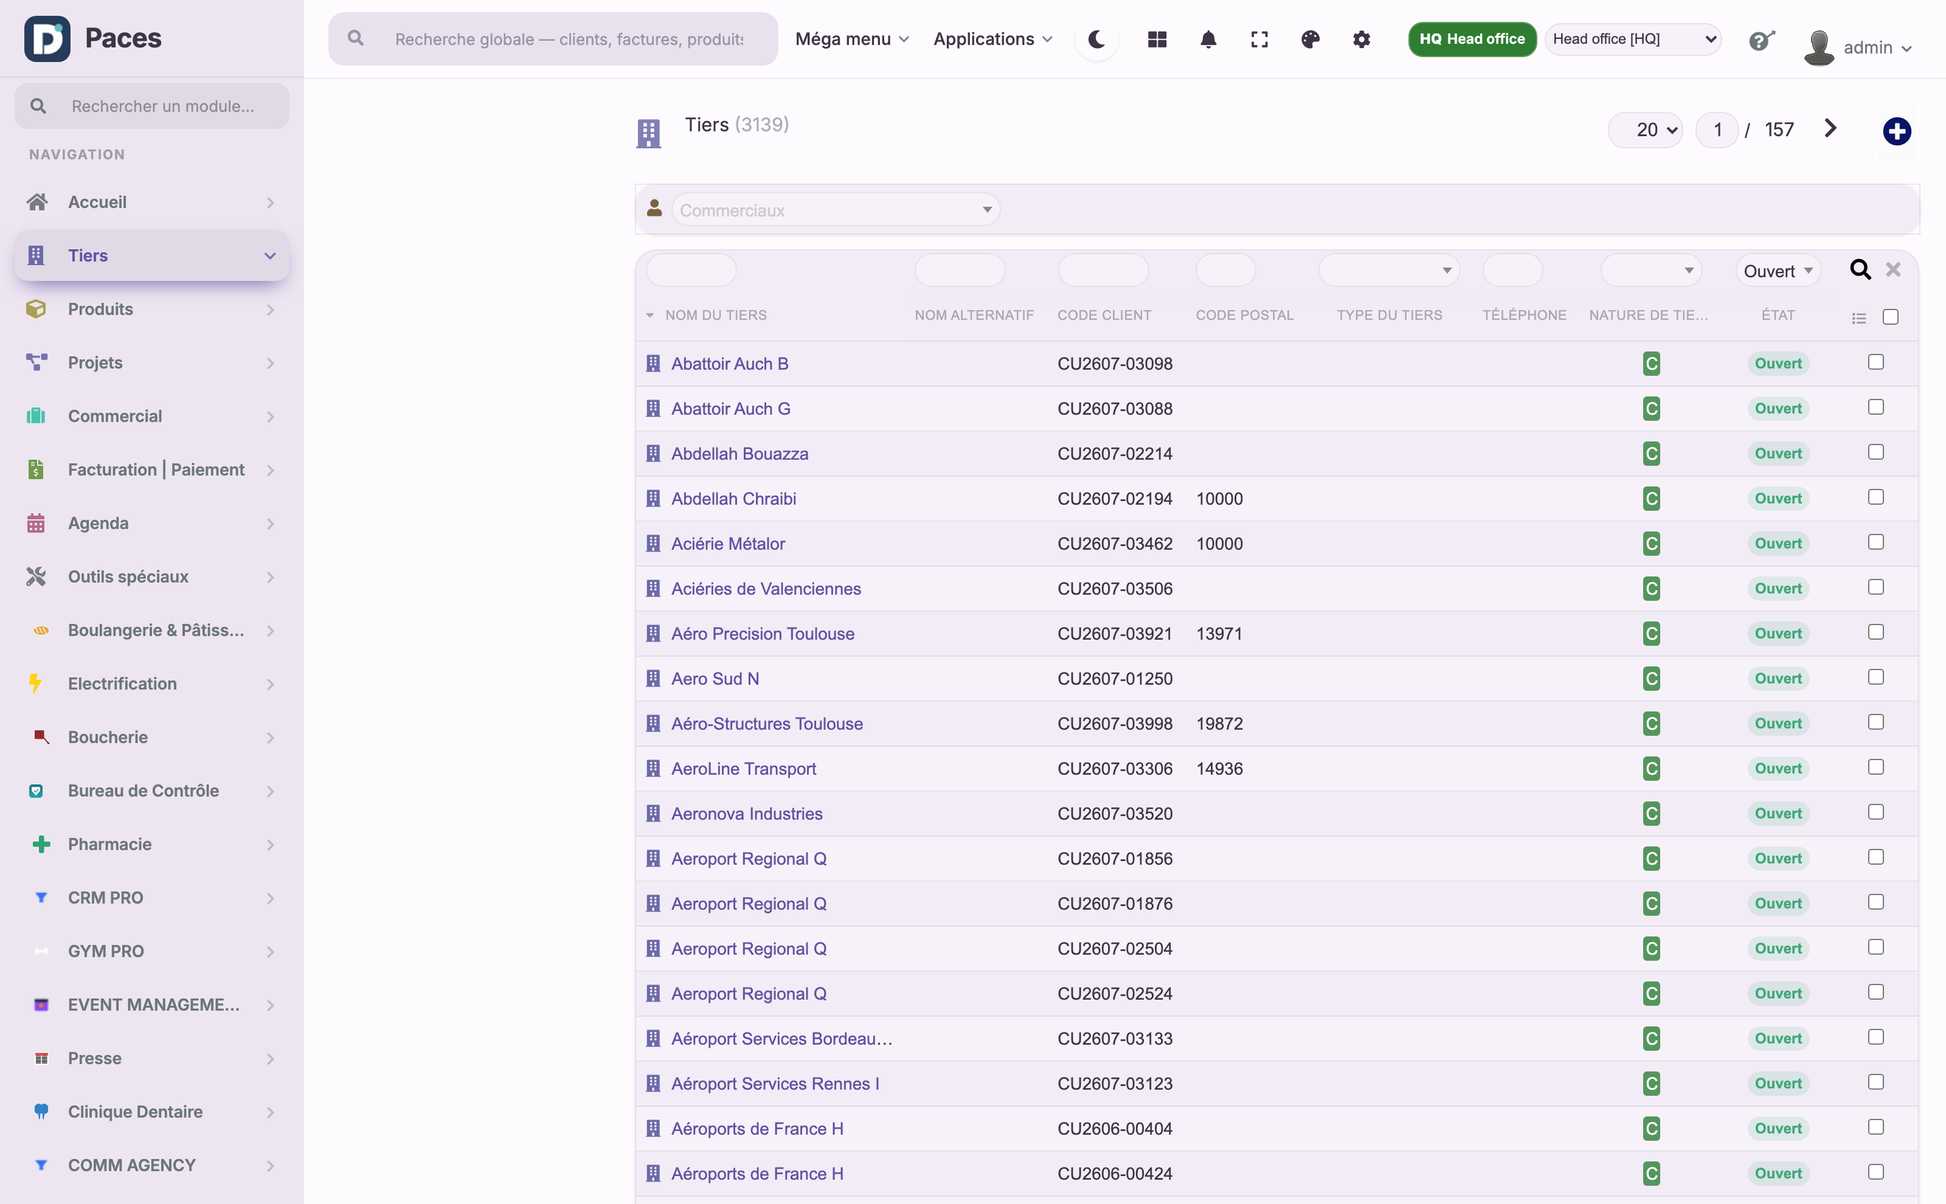1946x1204 pixels.
Task: Click the customer C badge for Abattoir Auch B
Action: pyautogui.click(x=1651, y=364)
